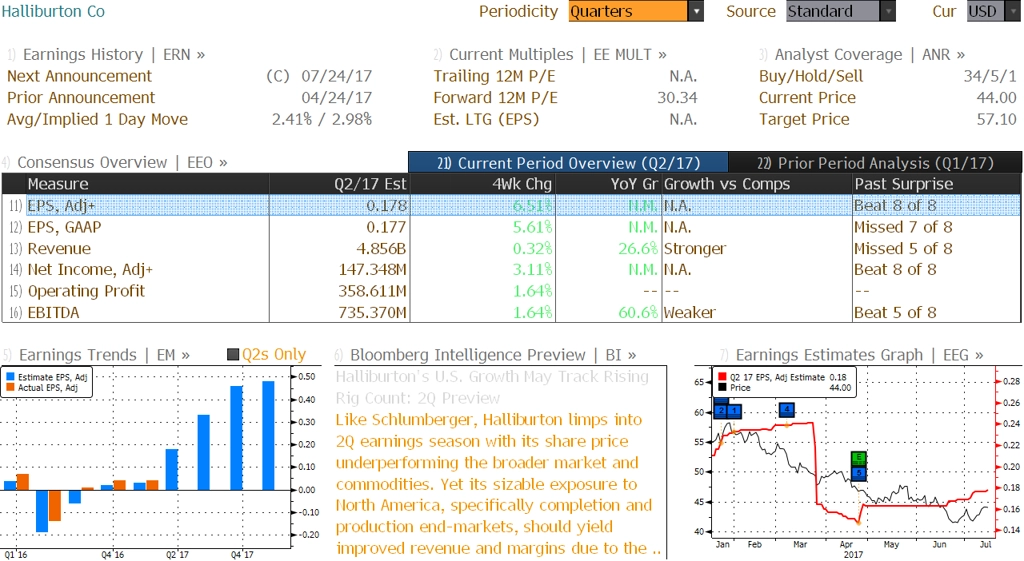Open Current Multiples EE MULT link
This screenshot has height=561, width=1024.
tap(550, 55)
